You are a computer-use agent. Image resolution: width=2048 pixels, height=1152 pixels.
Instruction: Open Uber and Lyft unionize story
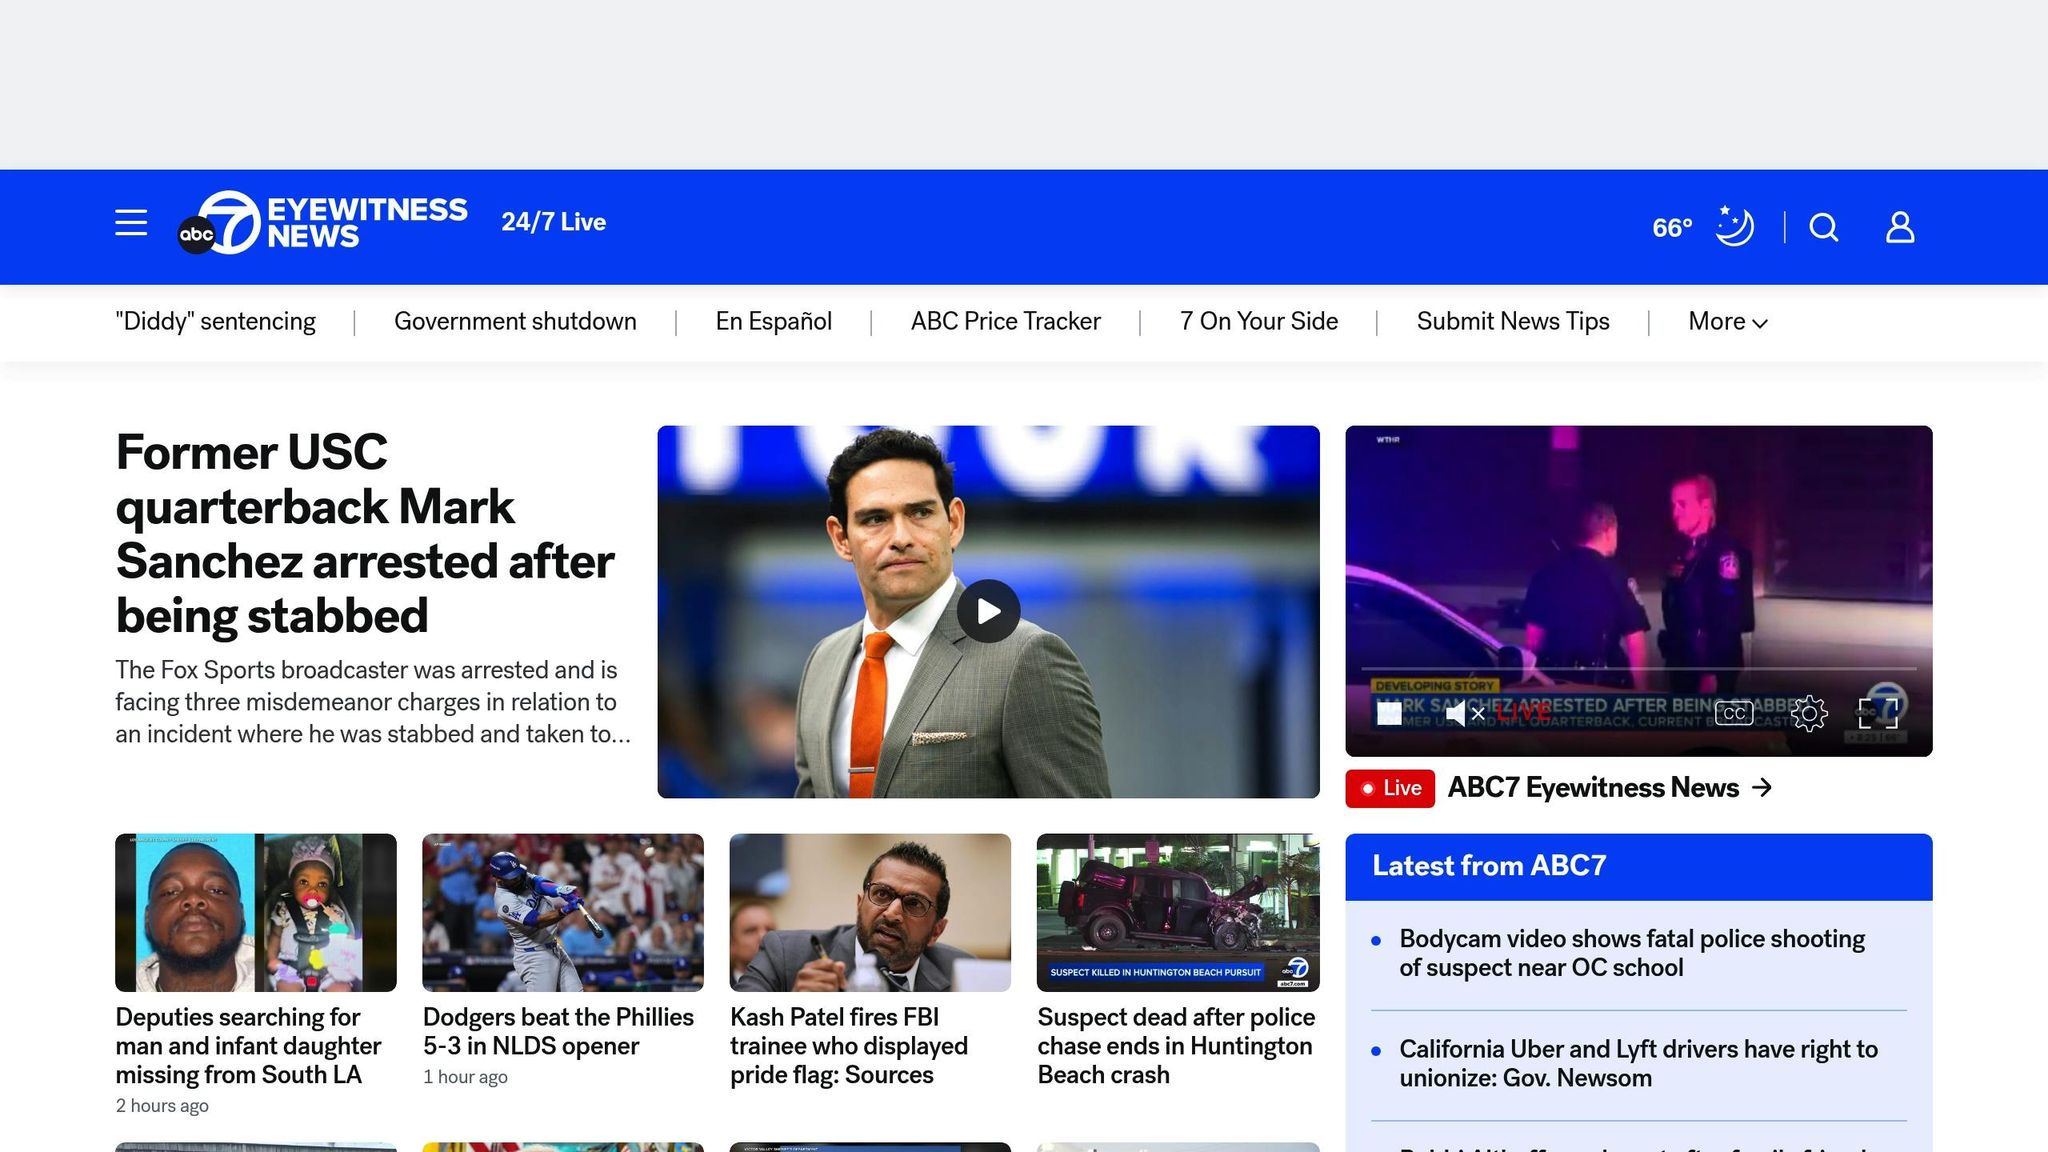[1638, 1063]
